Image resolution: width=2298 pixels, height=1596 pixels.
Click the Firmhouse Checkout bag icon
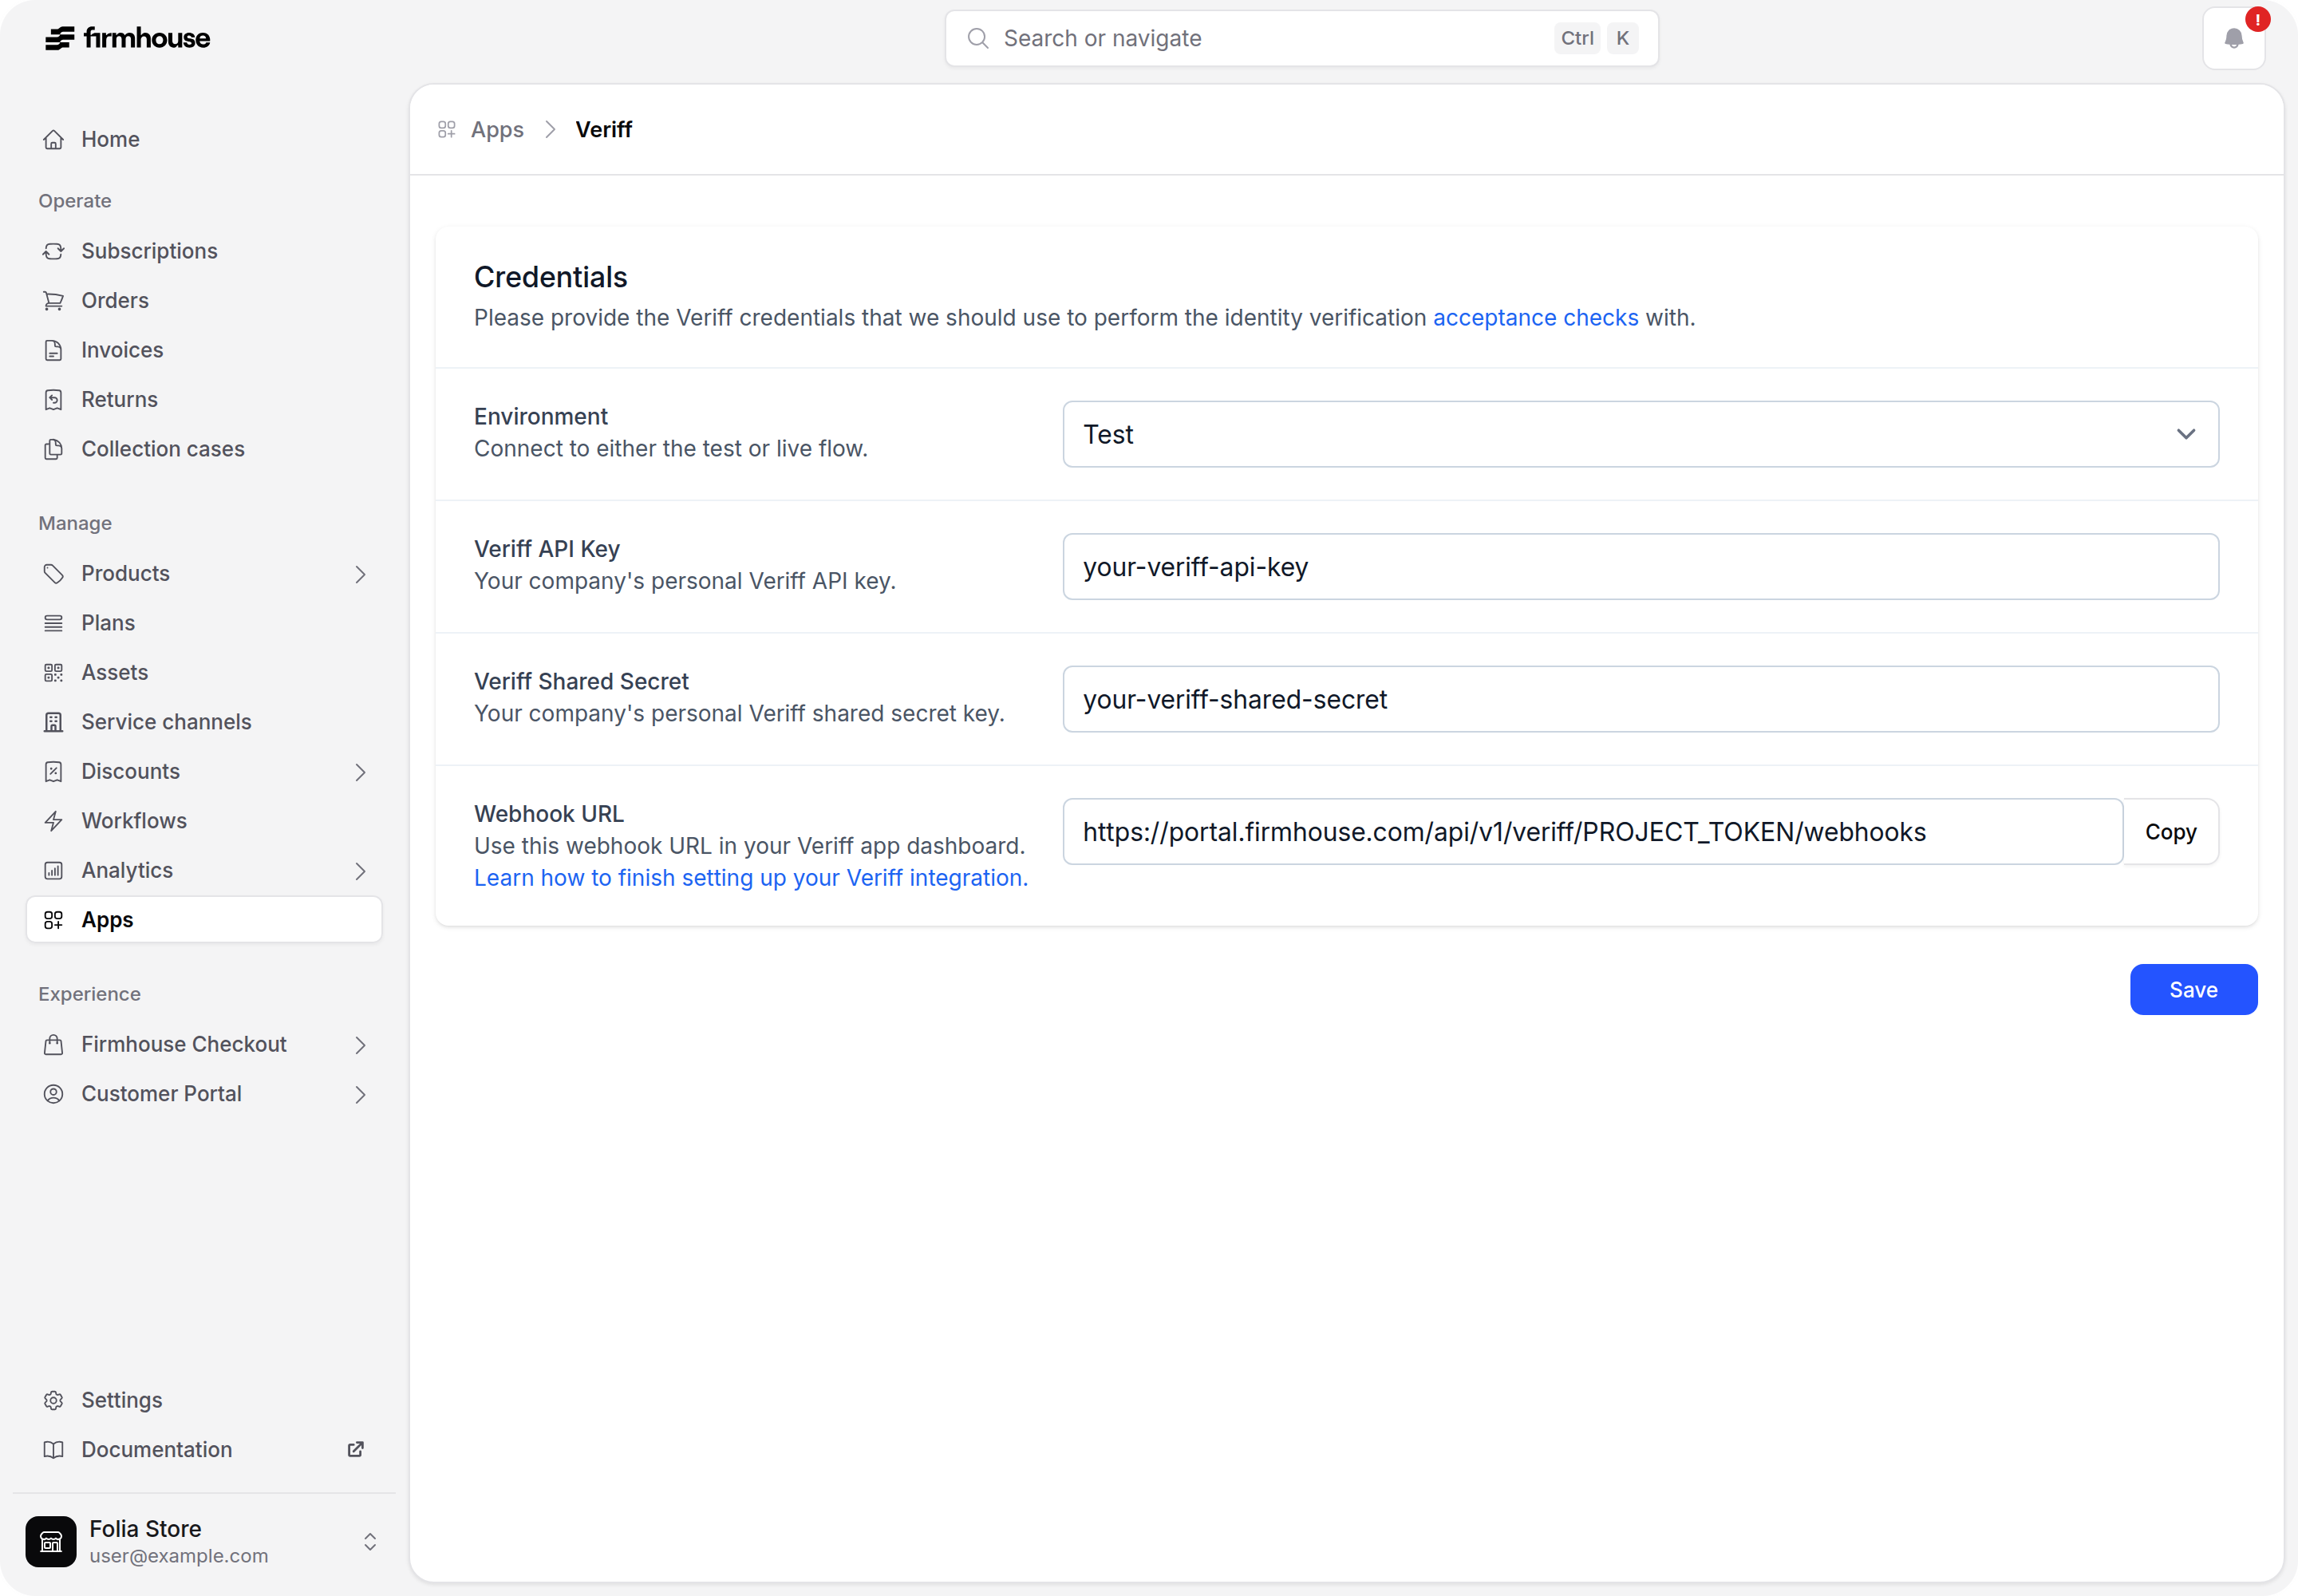tap(54, 1044)
